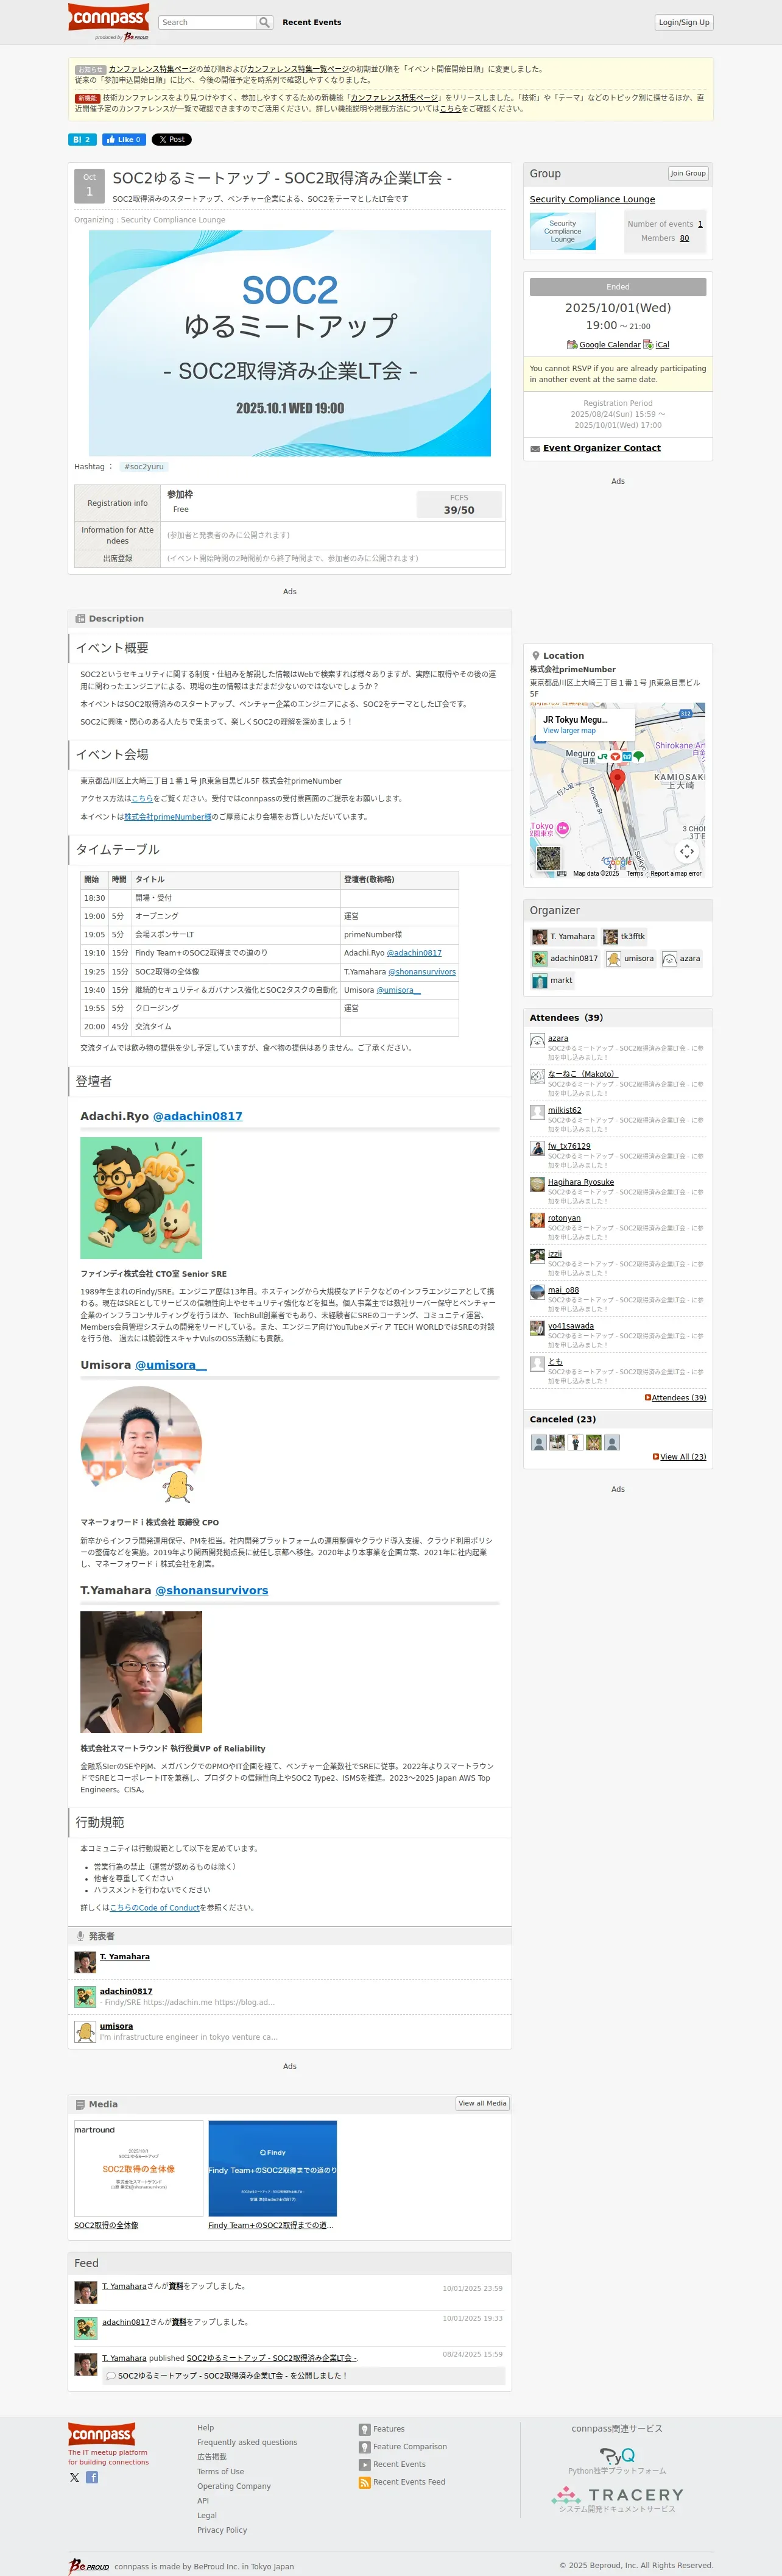This screenshot has width=782, height=2576.
Task: Open the group Members count 80
Action: point(684,238)
